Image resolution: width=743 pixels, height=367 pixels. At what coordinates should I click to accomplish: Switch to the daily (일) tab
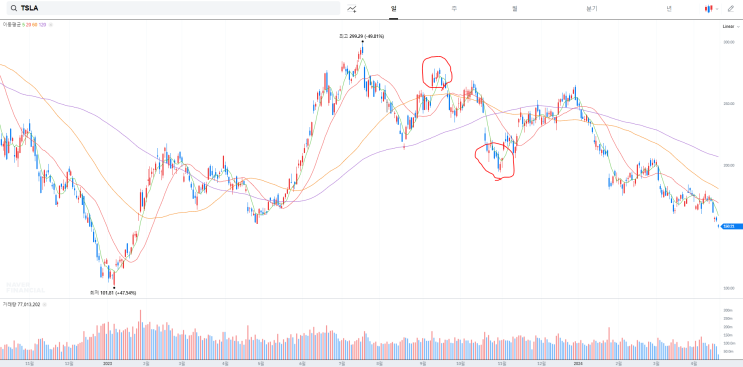[393, 9]
